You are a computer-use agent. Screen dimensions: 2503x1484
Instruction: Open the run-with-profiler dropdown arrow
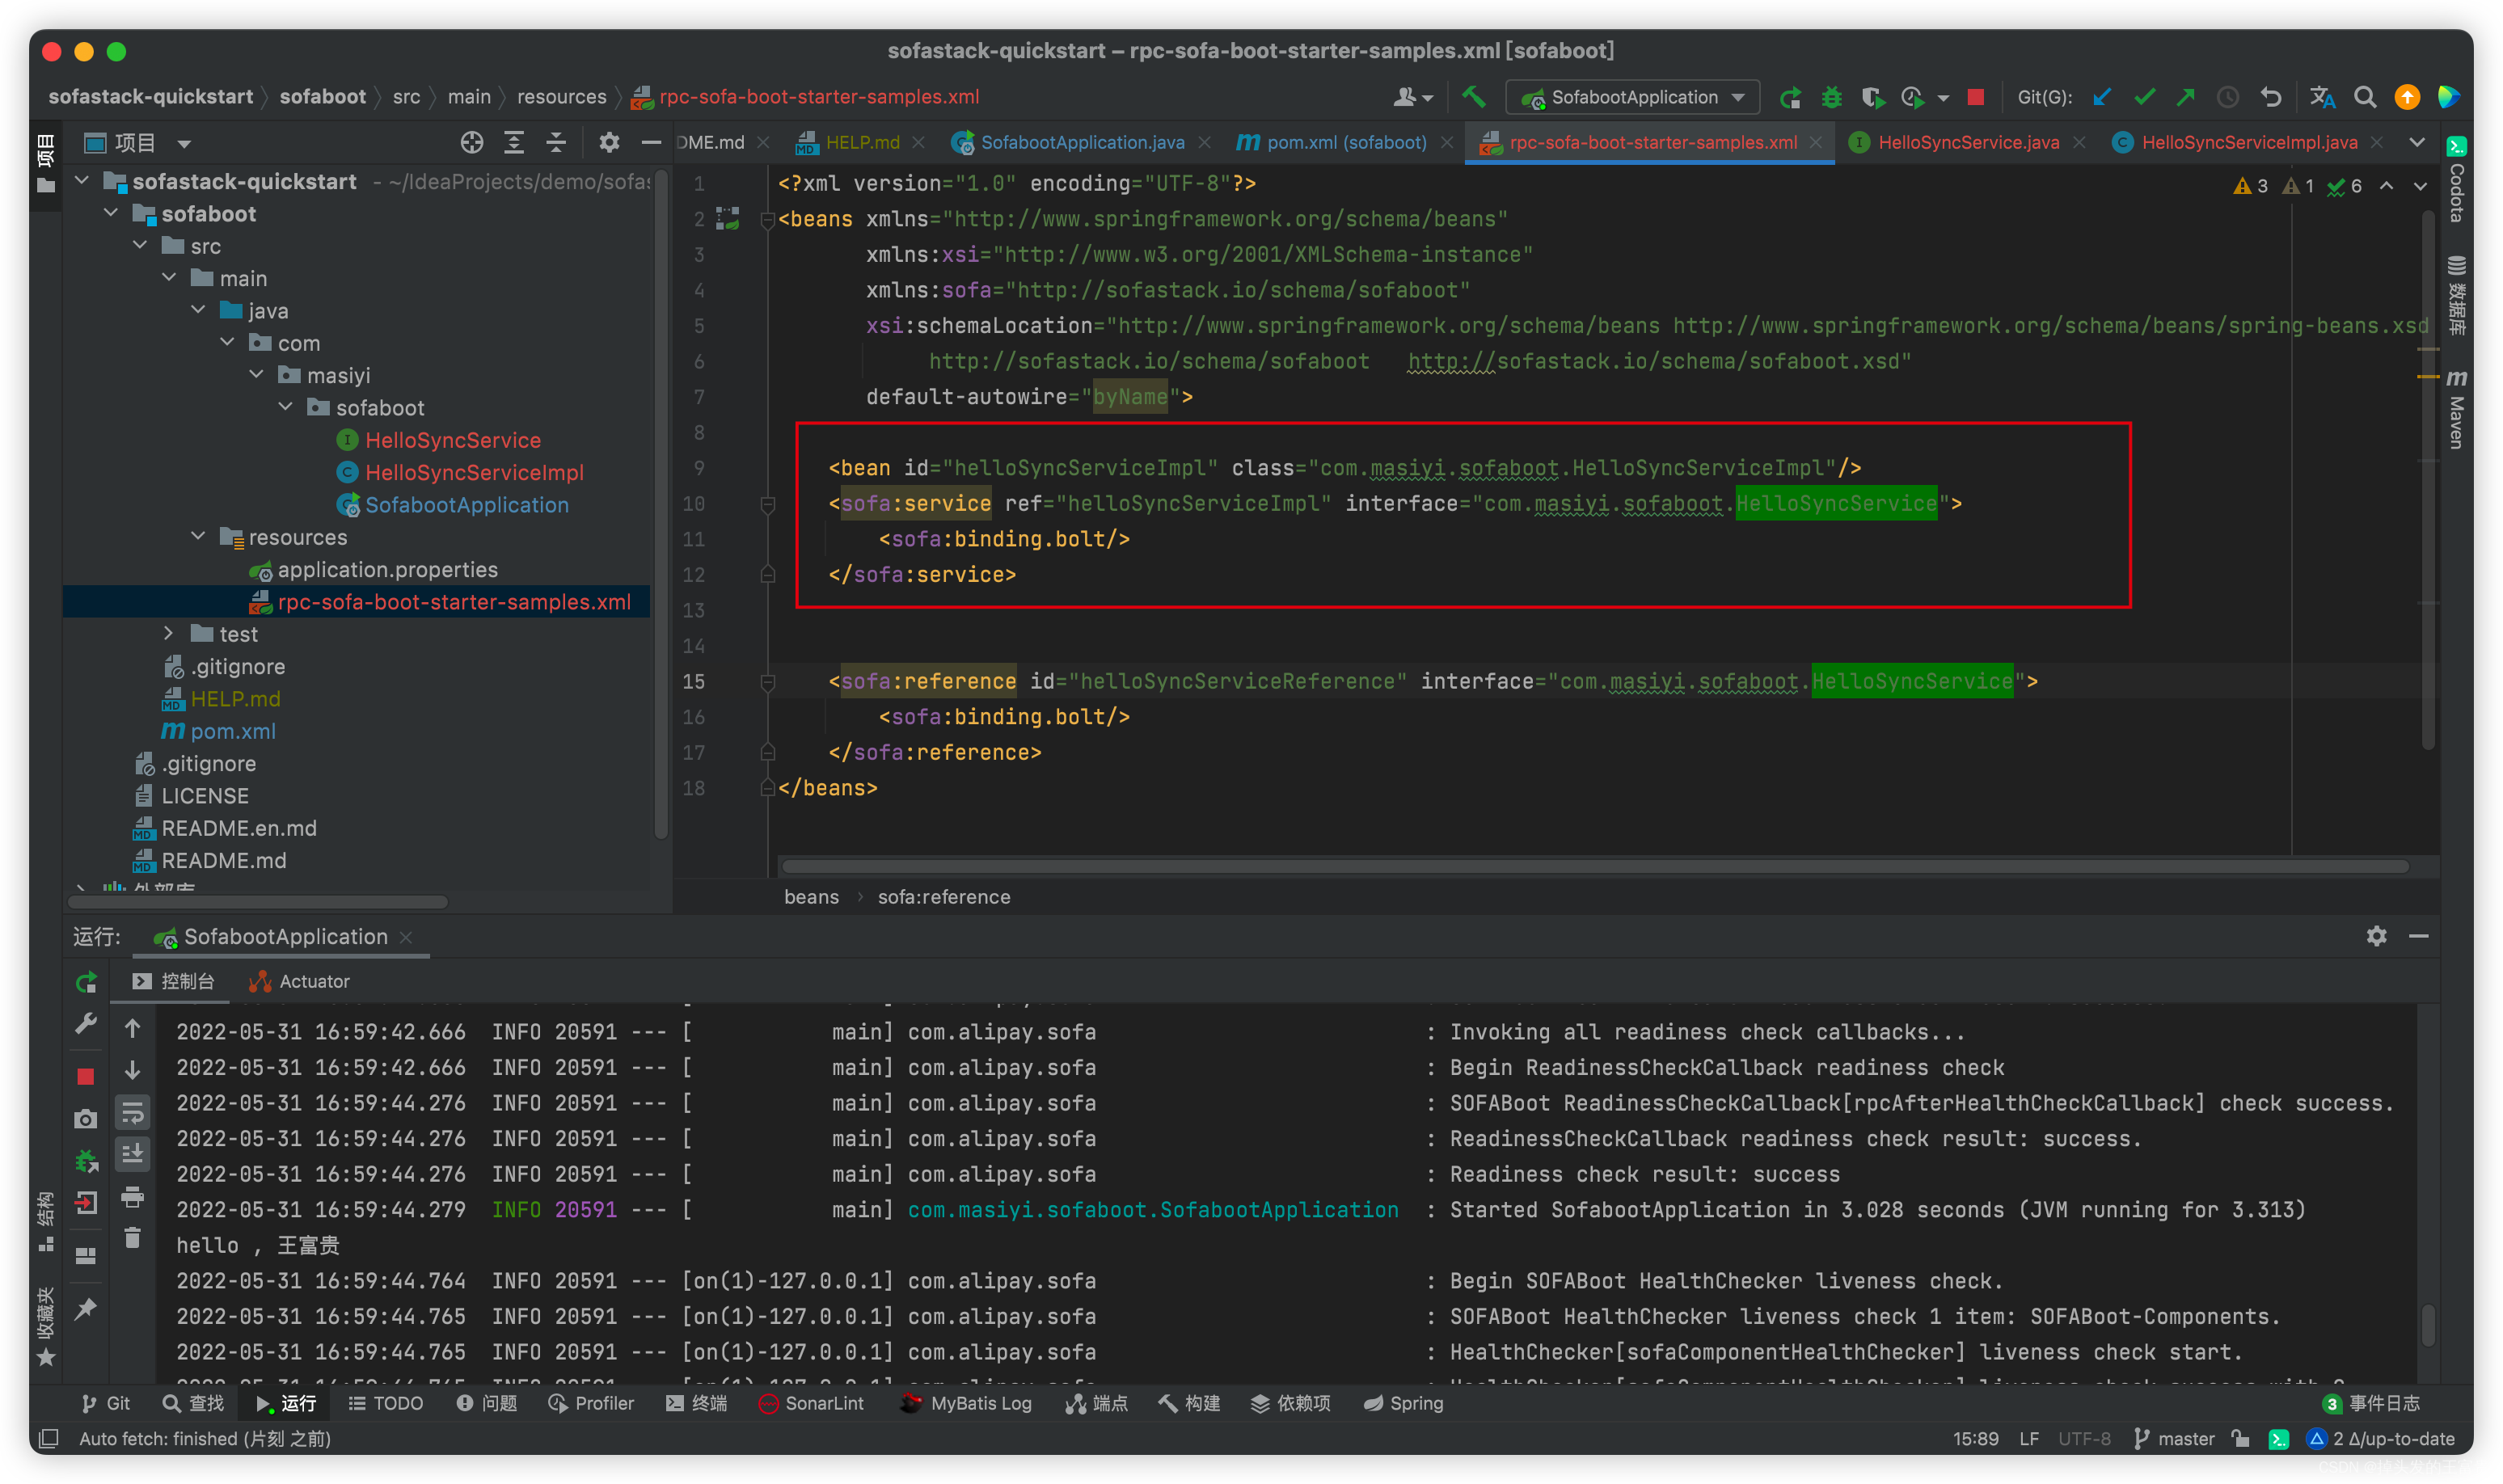click(1942, 98)
